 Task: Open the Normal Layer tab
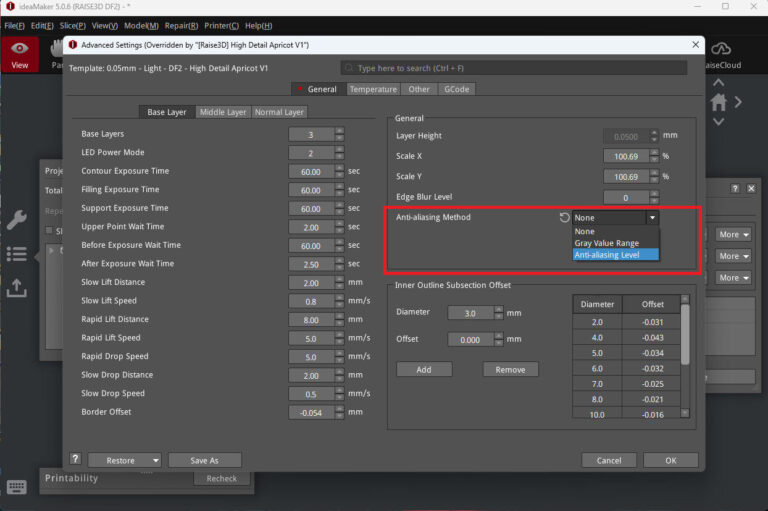point(279,112)
